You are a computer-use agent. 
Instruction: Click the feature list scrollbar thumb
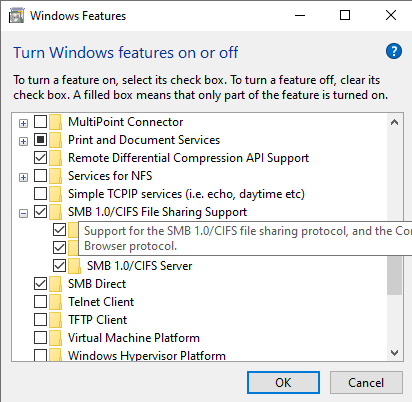(x=395, y=275)
